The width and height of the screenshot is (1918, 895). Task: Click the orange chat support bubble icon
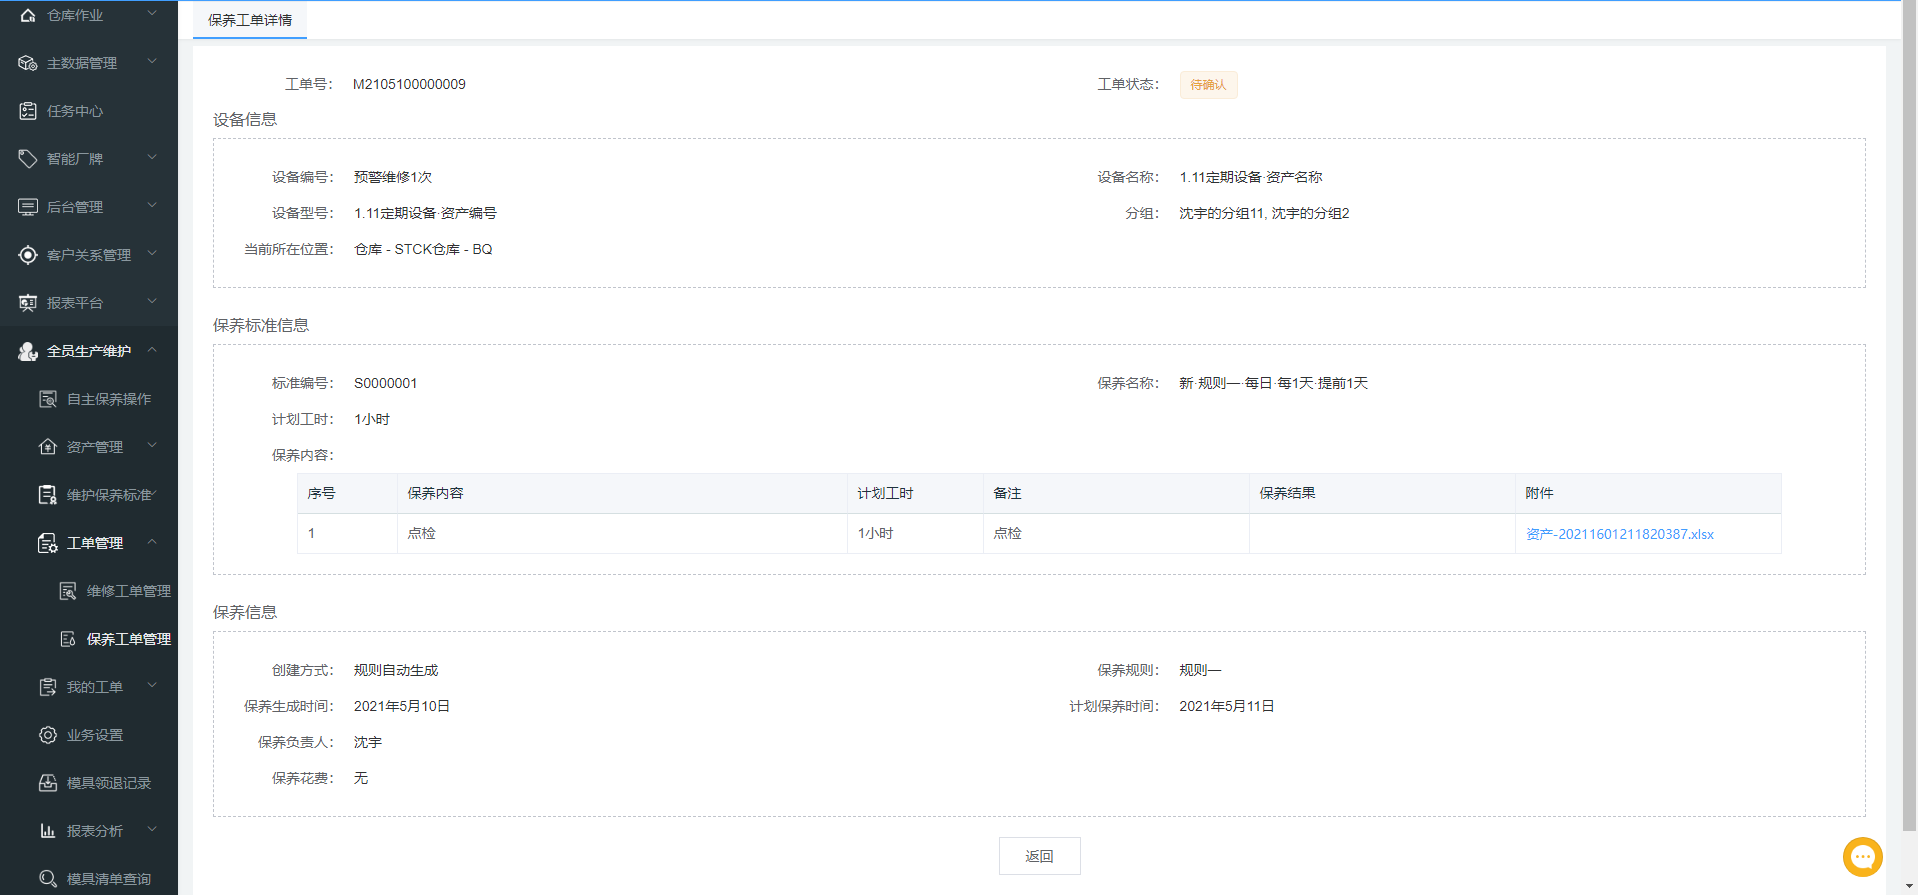pyautogui.click(x=1862, y=856)
